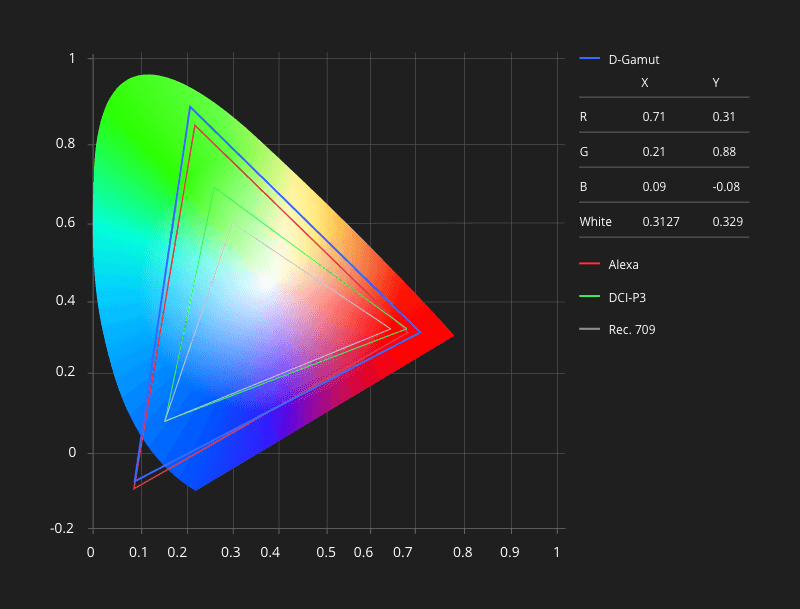Click the blue D-Gamut line swatch

[590, 59]
